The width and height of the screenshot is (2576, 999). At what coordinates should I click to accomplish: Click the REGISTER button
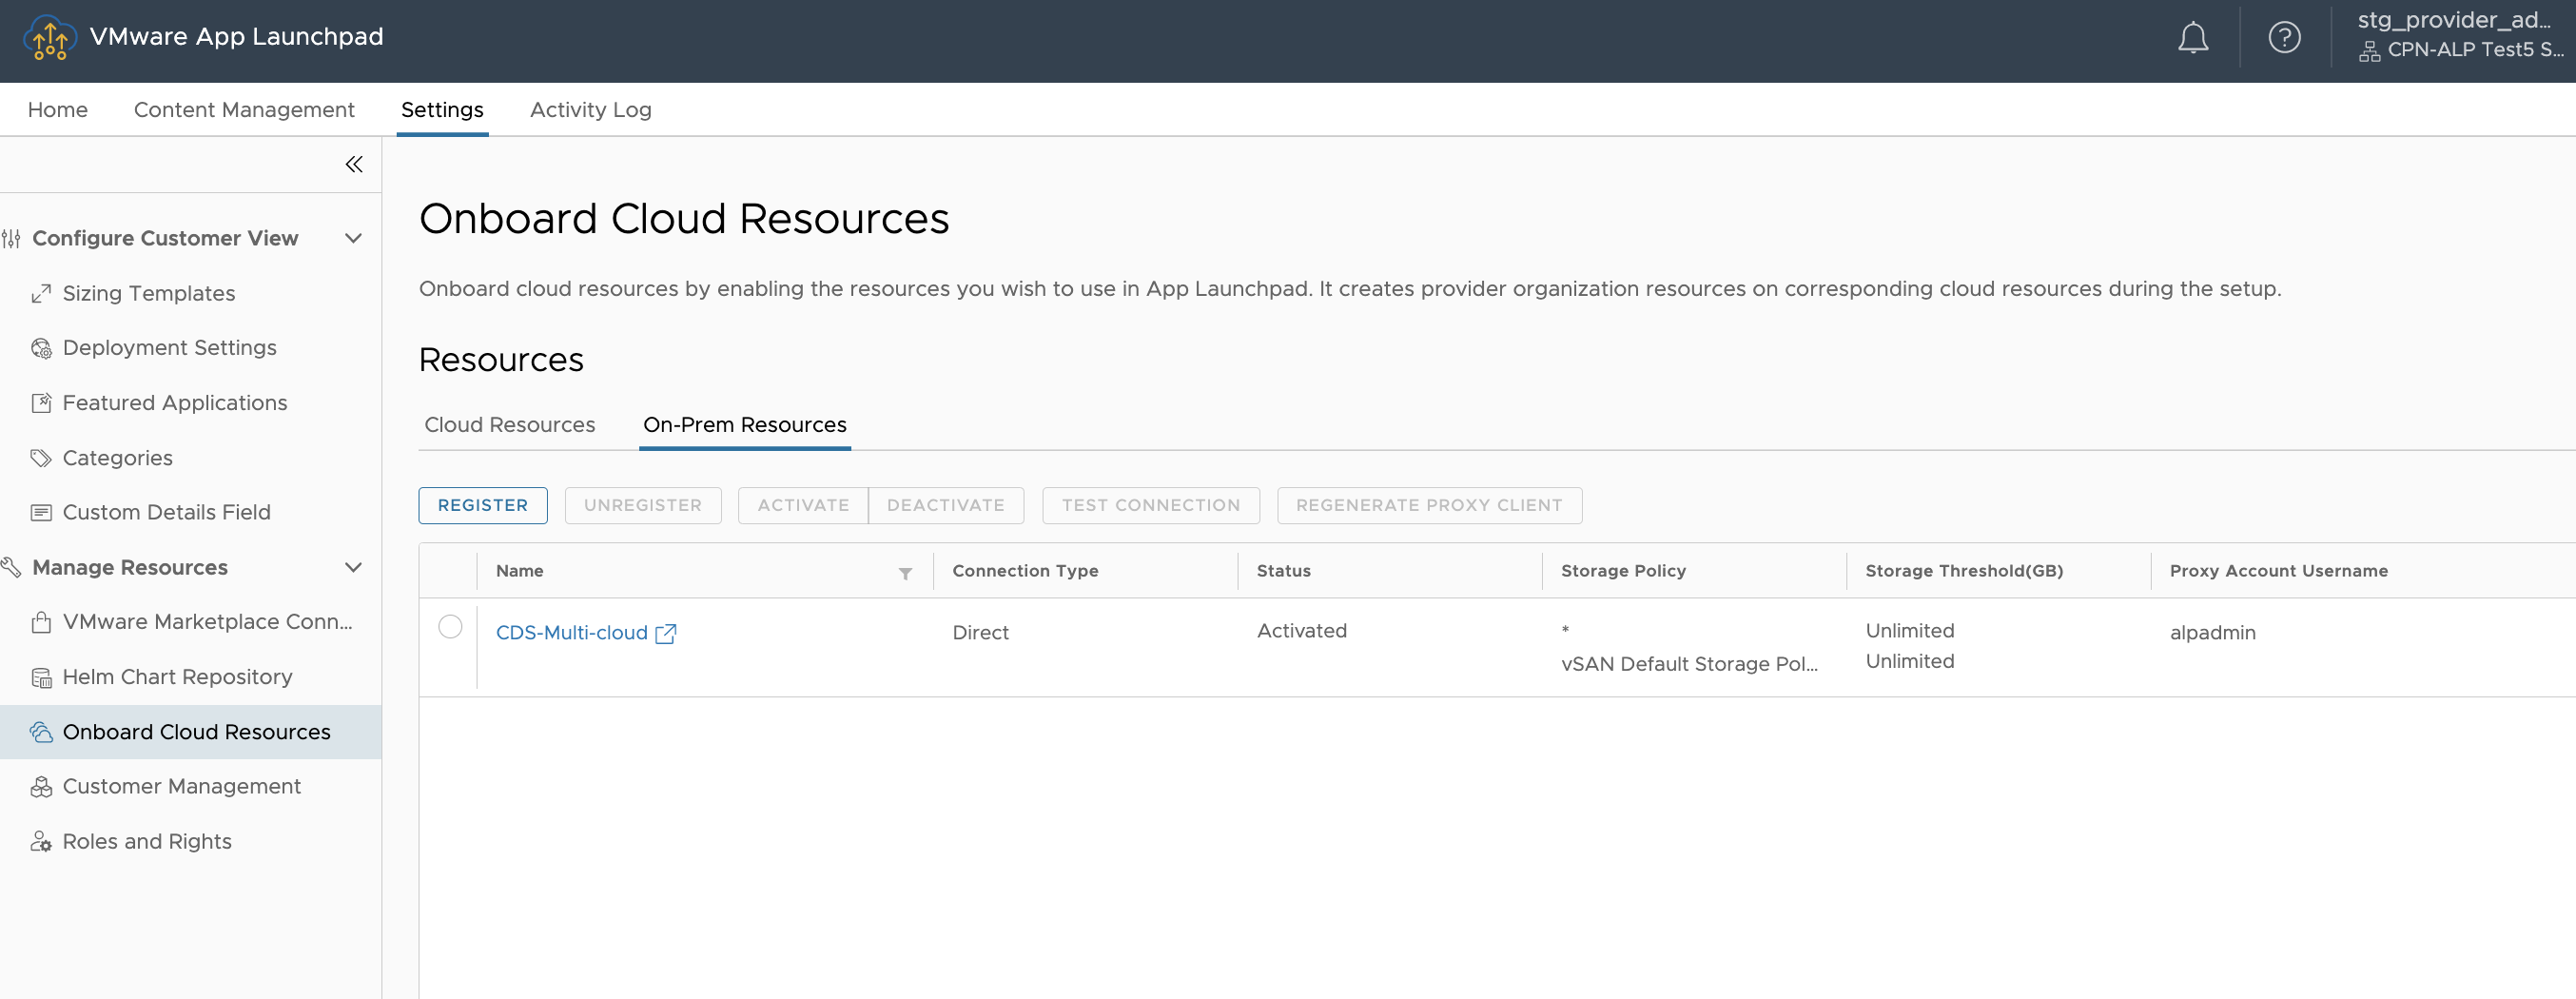(x=482, y=505)
